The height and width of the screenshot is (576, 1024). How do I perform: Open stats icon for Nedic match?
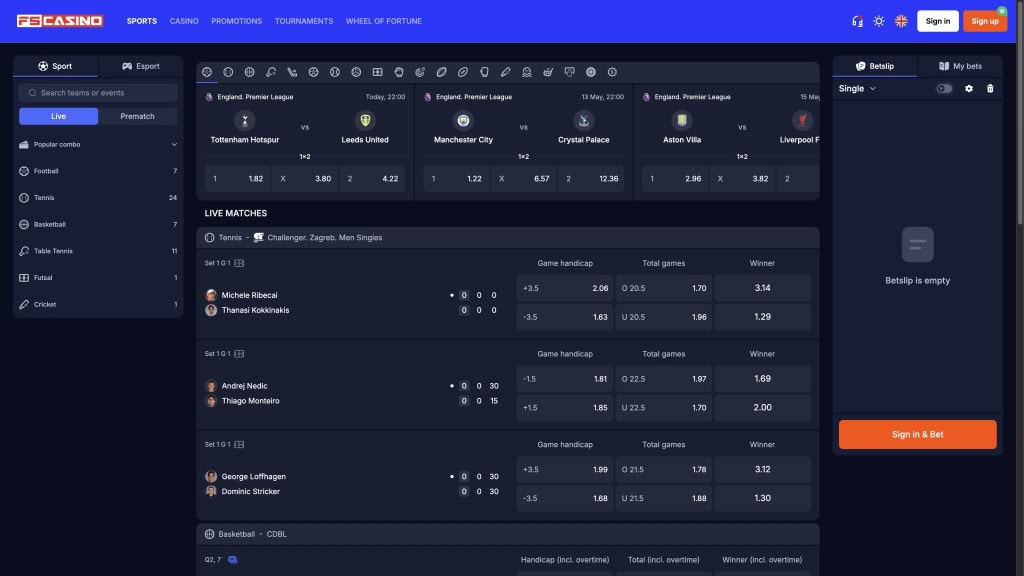[239, 354]
